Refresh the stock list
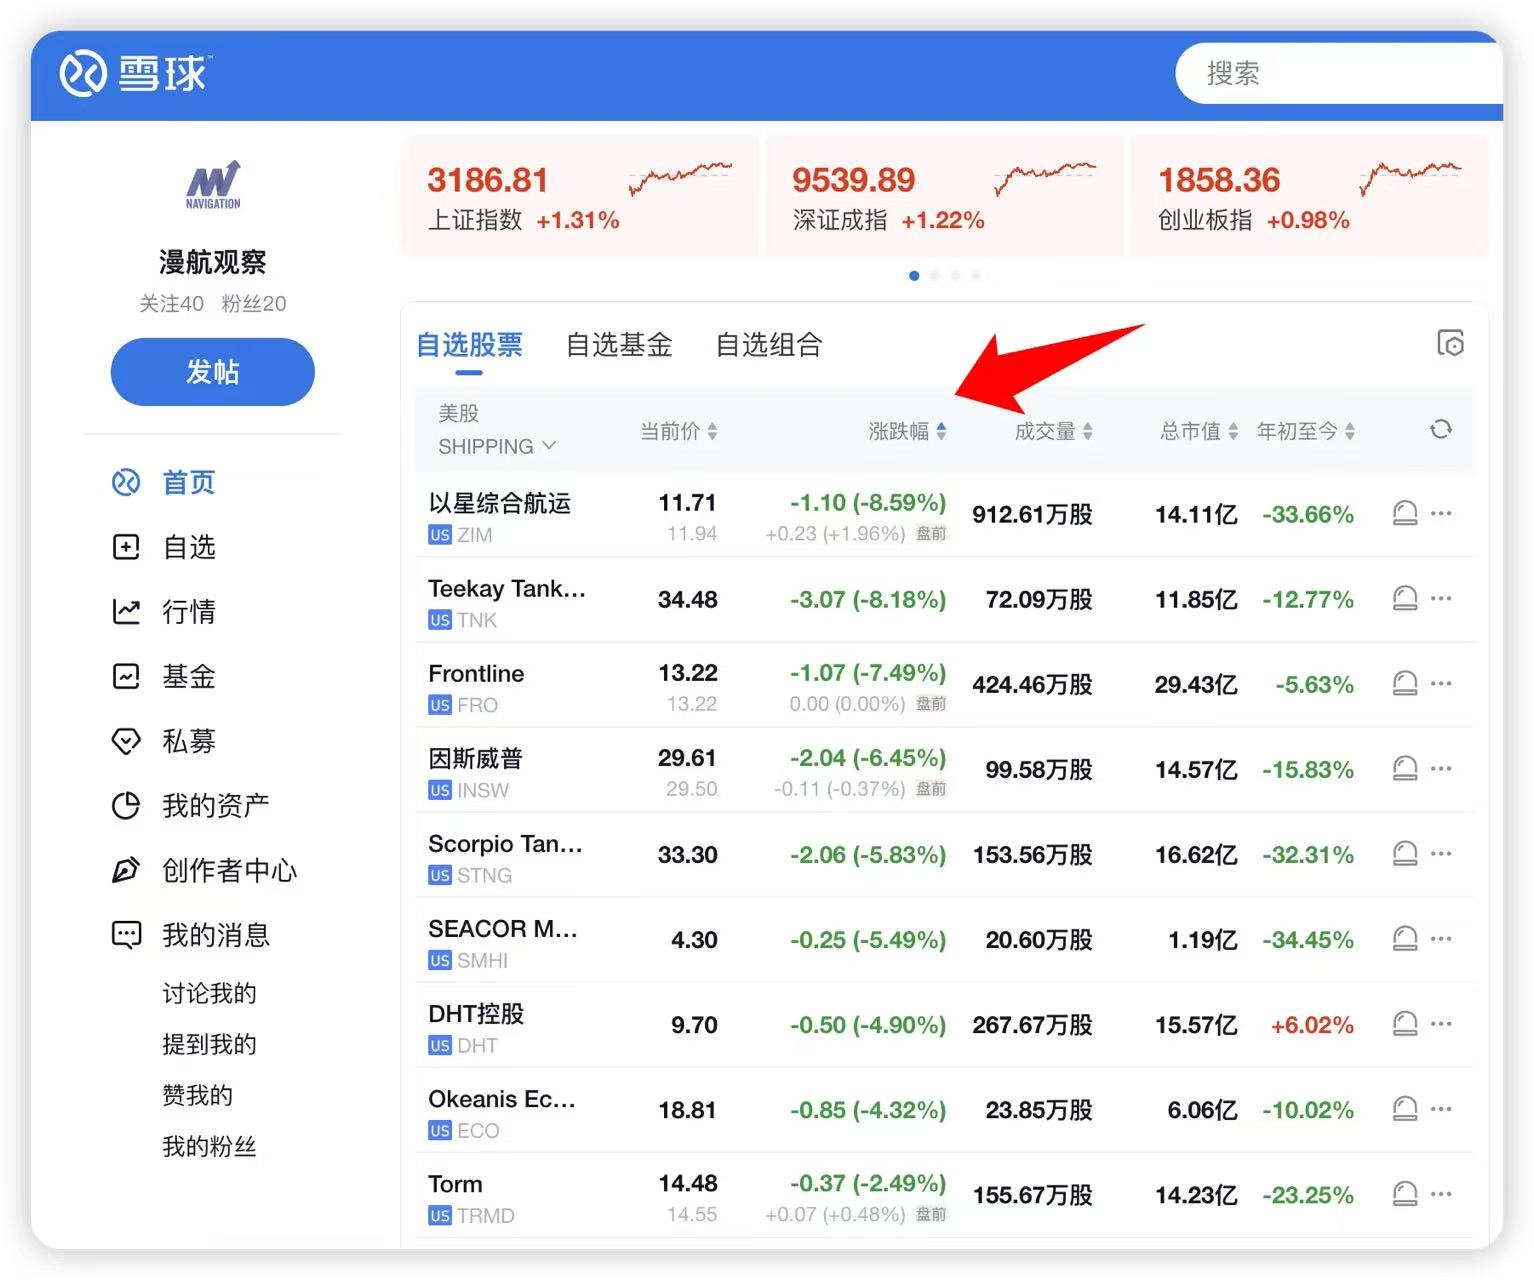Viewport: 1534px width, 1280px height. [x=1440, y=430]
